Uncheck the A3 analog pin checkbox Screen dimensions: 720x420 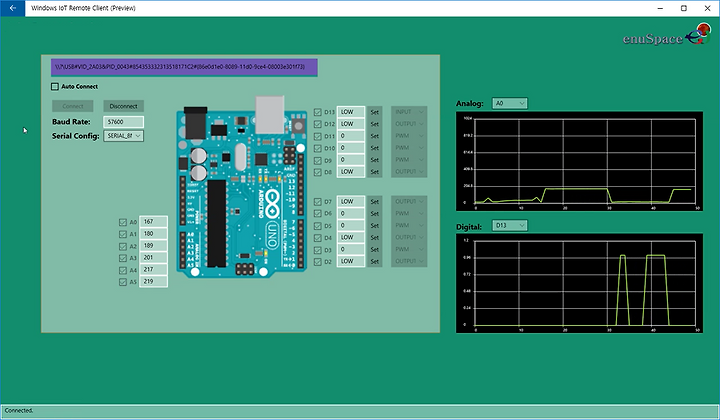pyautogui.click(x=123, y=258)
